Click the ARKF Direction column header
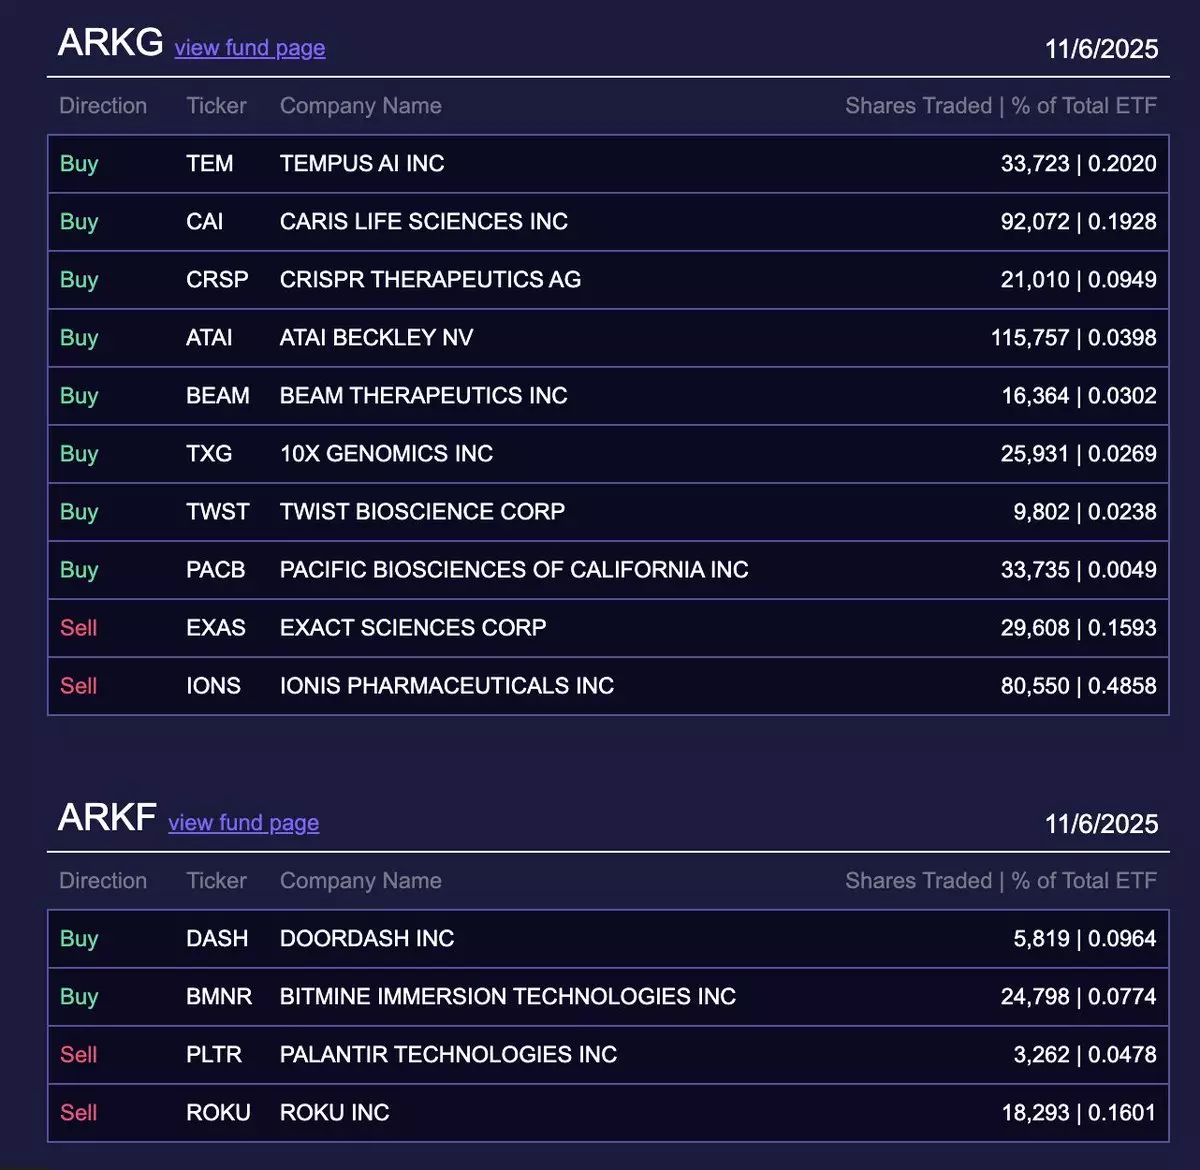The width and height of the screenshot is (1200, 1170). (x=102, y=881)
